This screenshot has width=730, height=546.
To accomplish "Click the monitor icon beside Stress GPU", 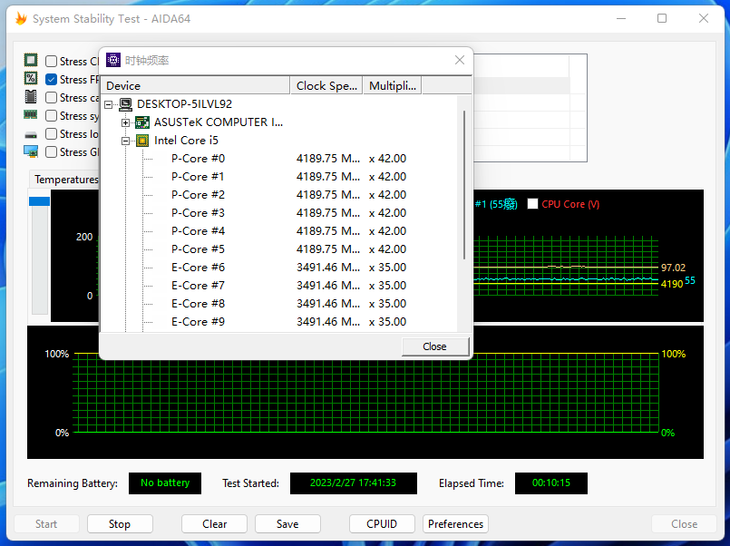I will tap(31, 151).
